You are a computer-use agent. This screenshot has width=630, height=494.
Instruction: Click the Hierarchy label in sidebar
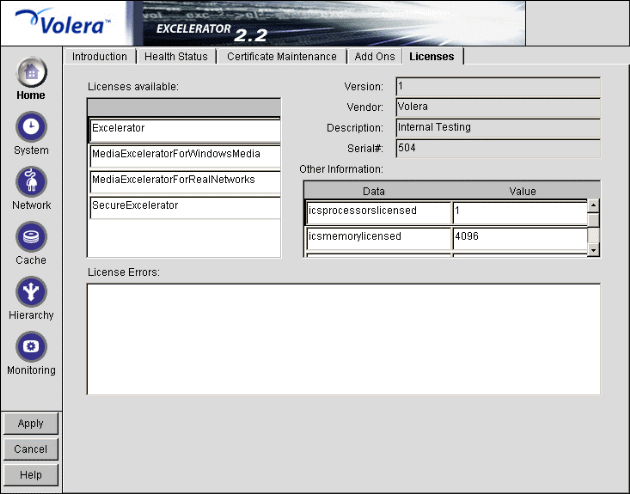pos(31,315)
